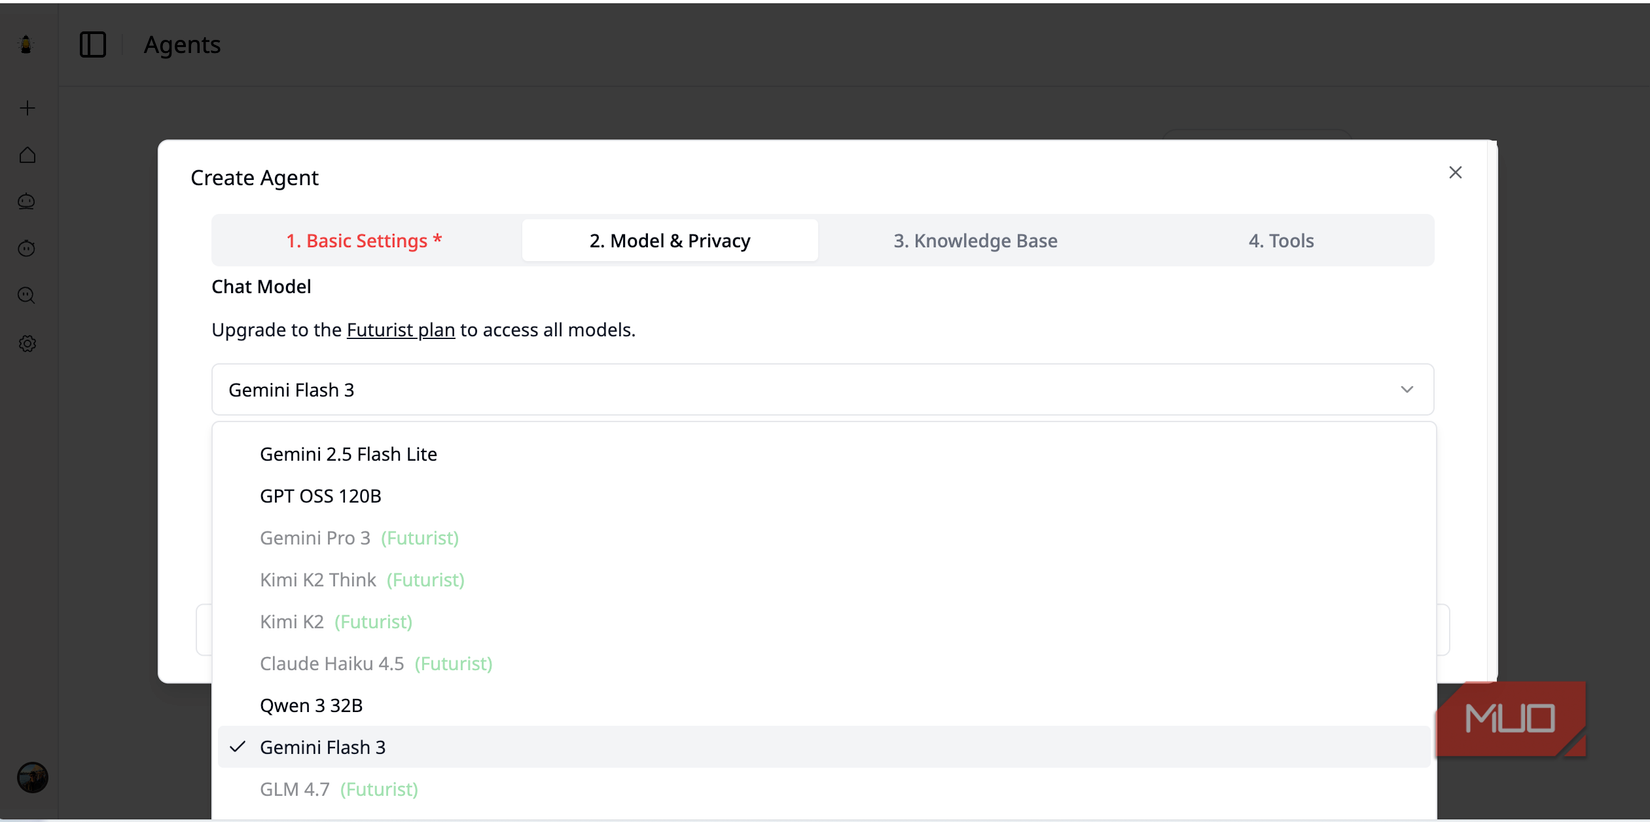Go to Knowledge Base tab
The height and width of the screenshot is (822, 1650).
click(x=975, y=241)
